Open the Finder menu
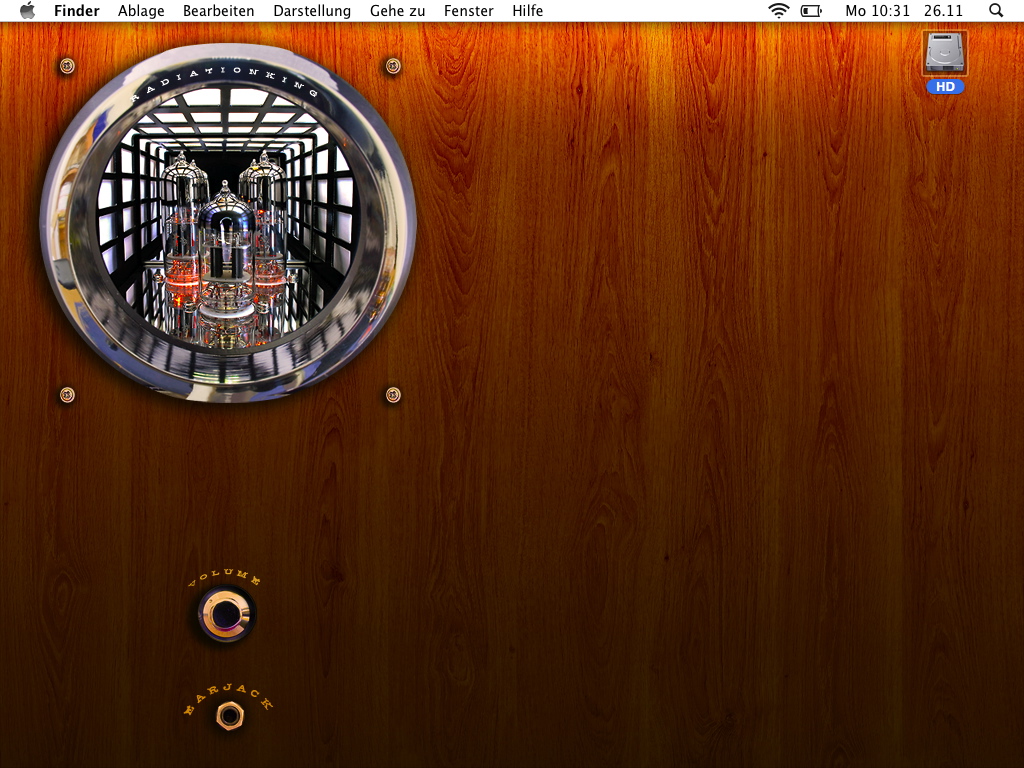This screenshot has height=768, width=1024. tap(76, 10)
